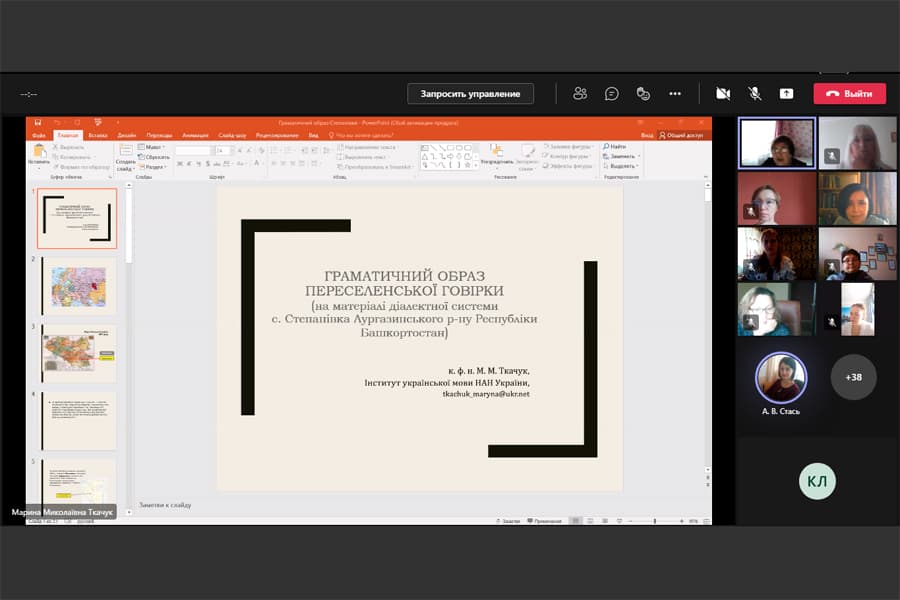Open the Заменить replace dropdown
This screenshot has height=600, width=900.
622,156
